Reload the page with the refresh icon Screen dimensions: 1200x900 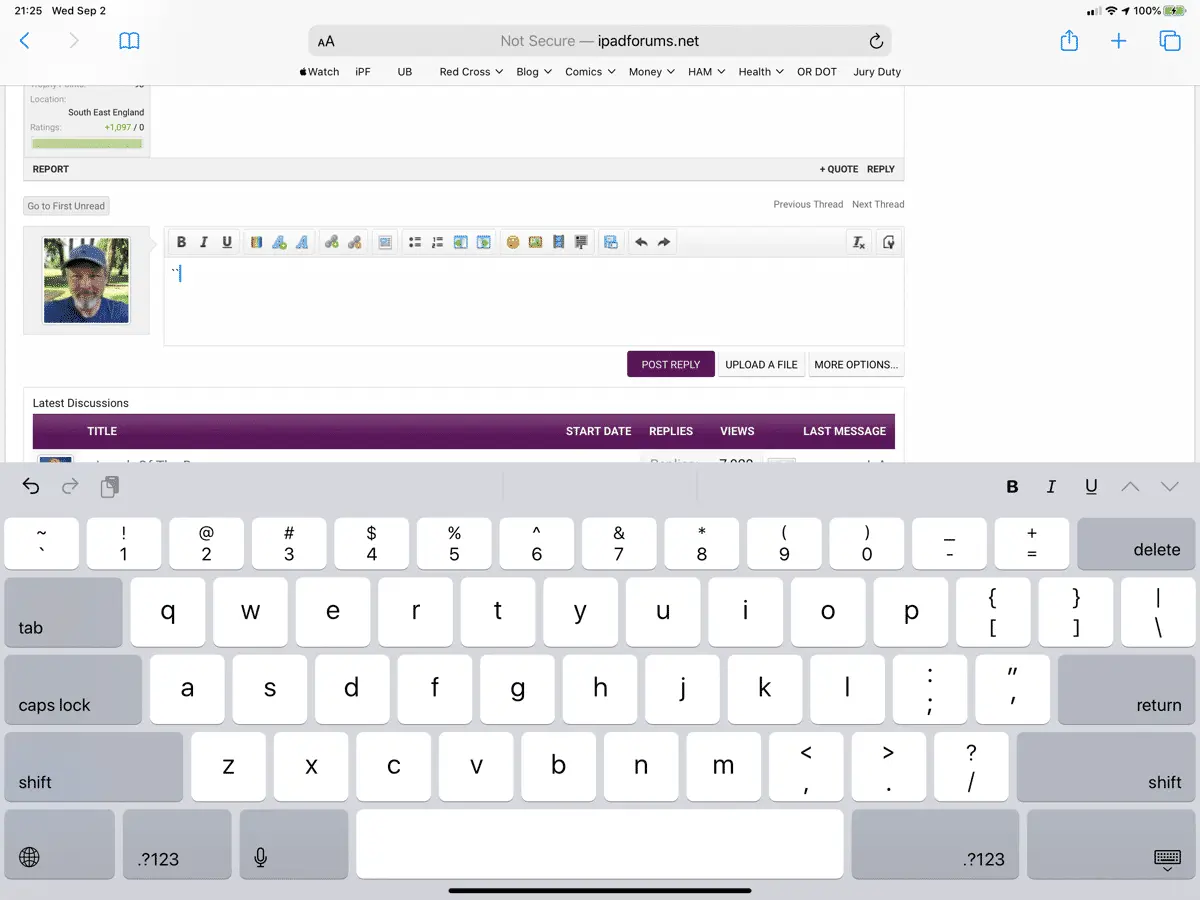tap(876, 41)
